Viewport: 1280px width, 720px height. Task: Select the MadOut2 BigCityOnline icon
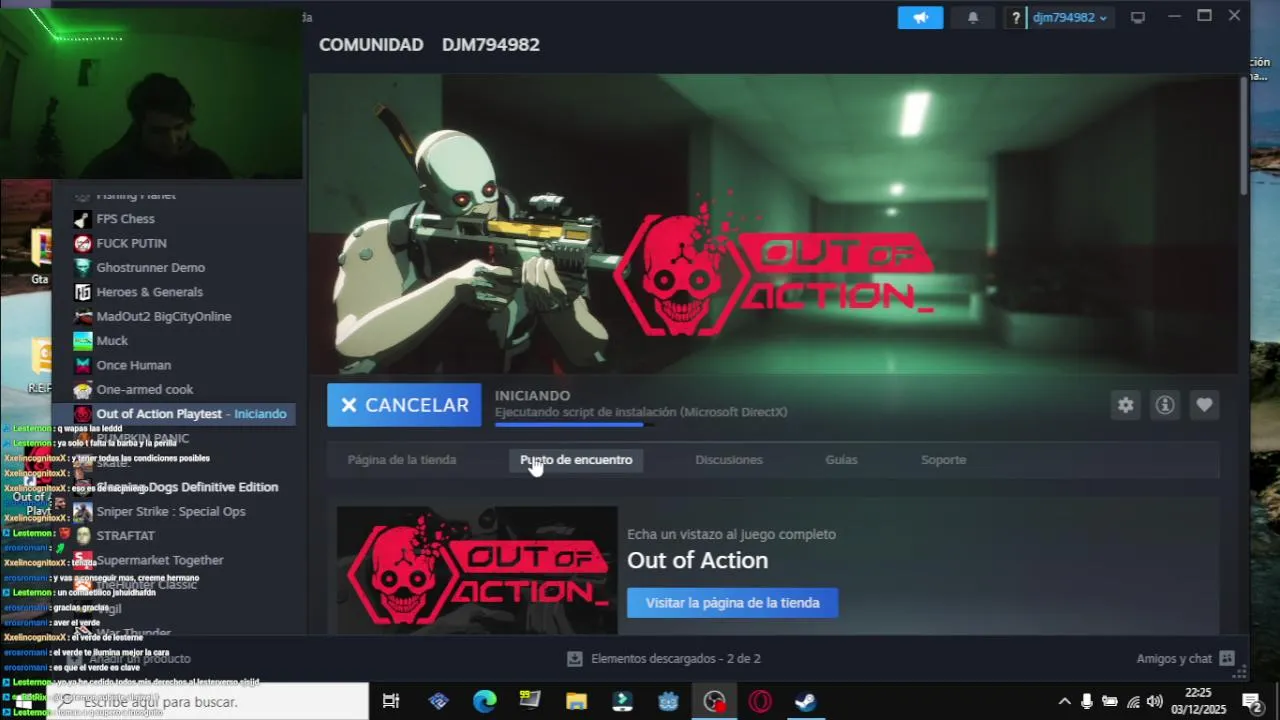(x=83, y=316)
